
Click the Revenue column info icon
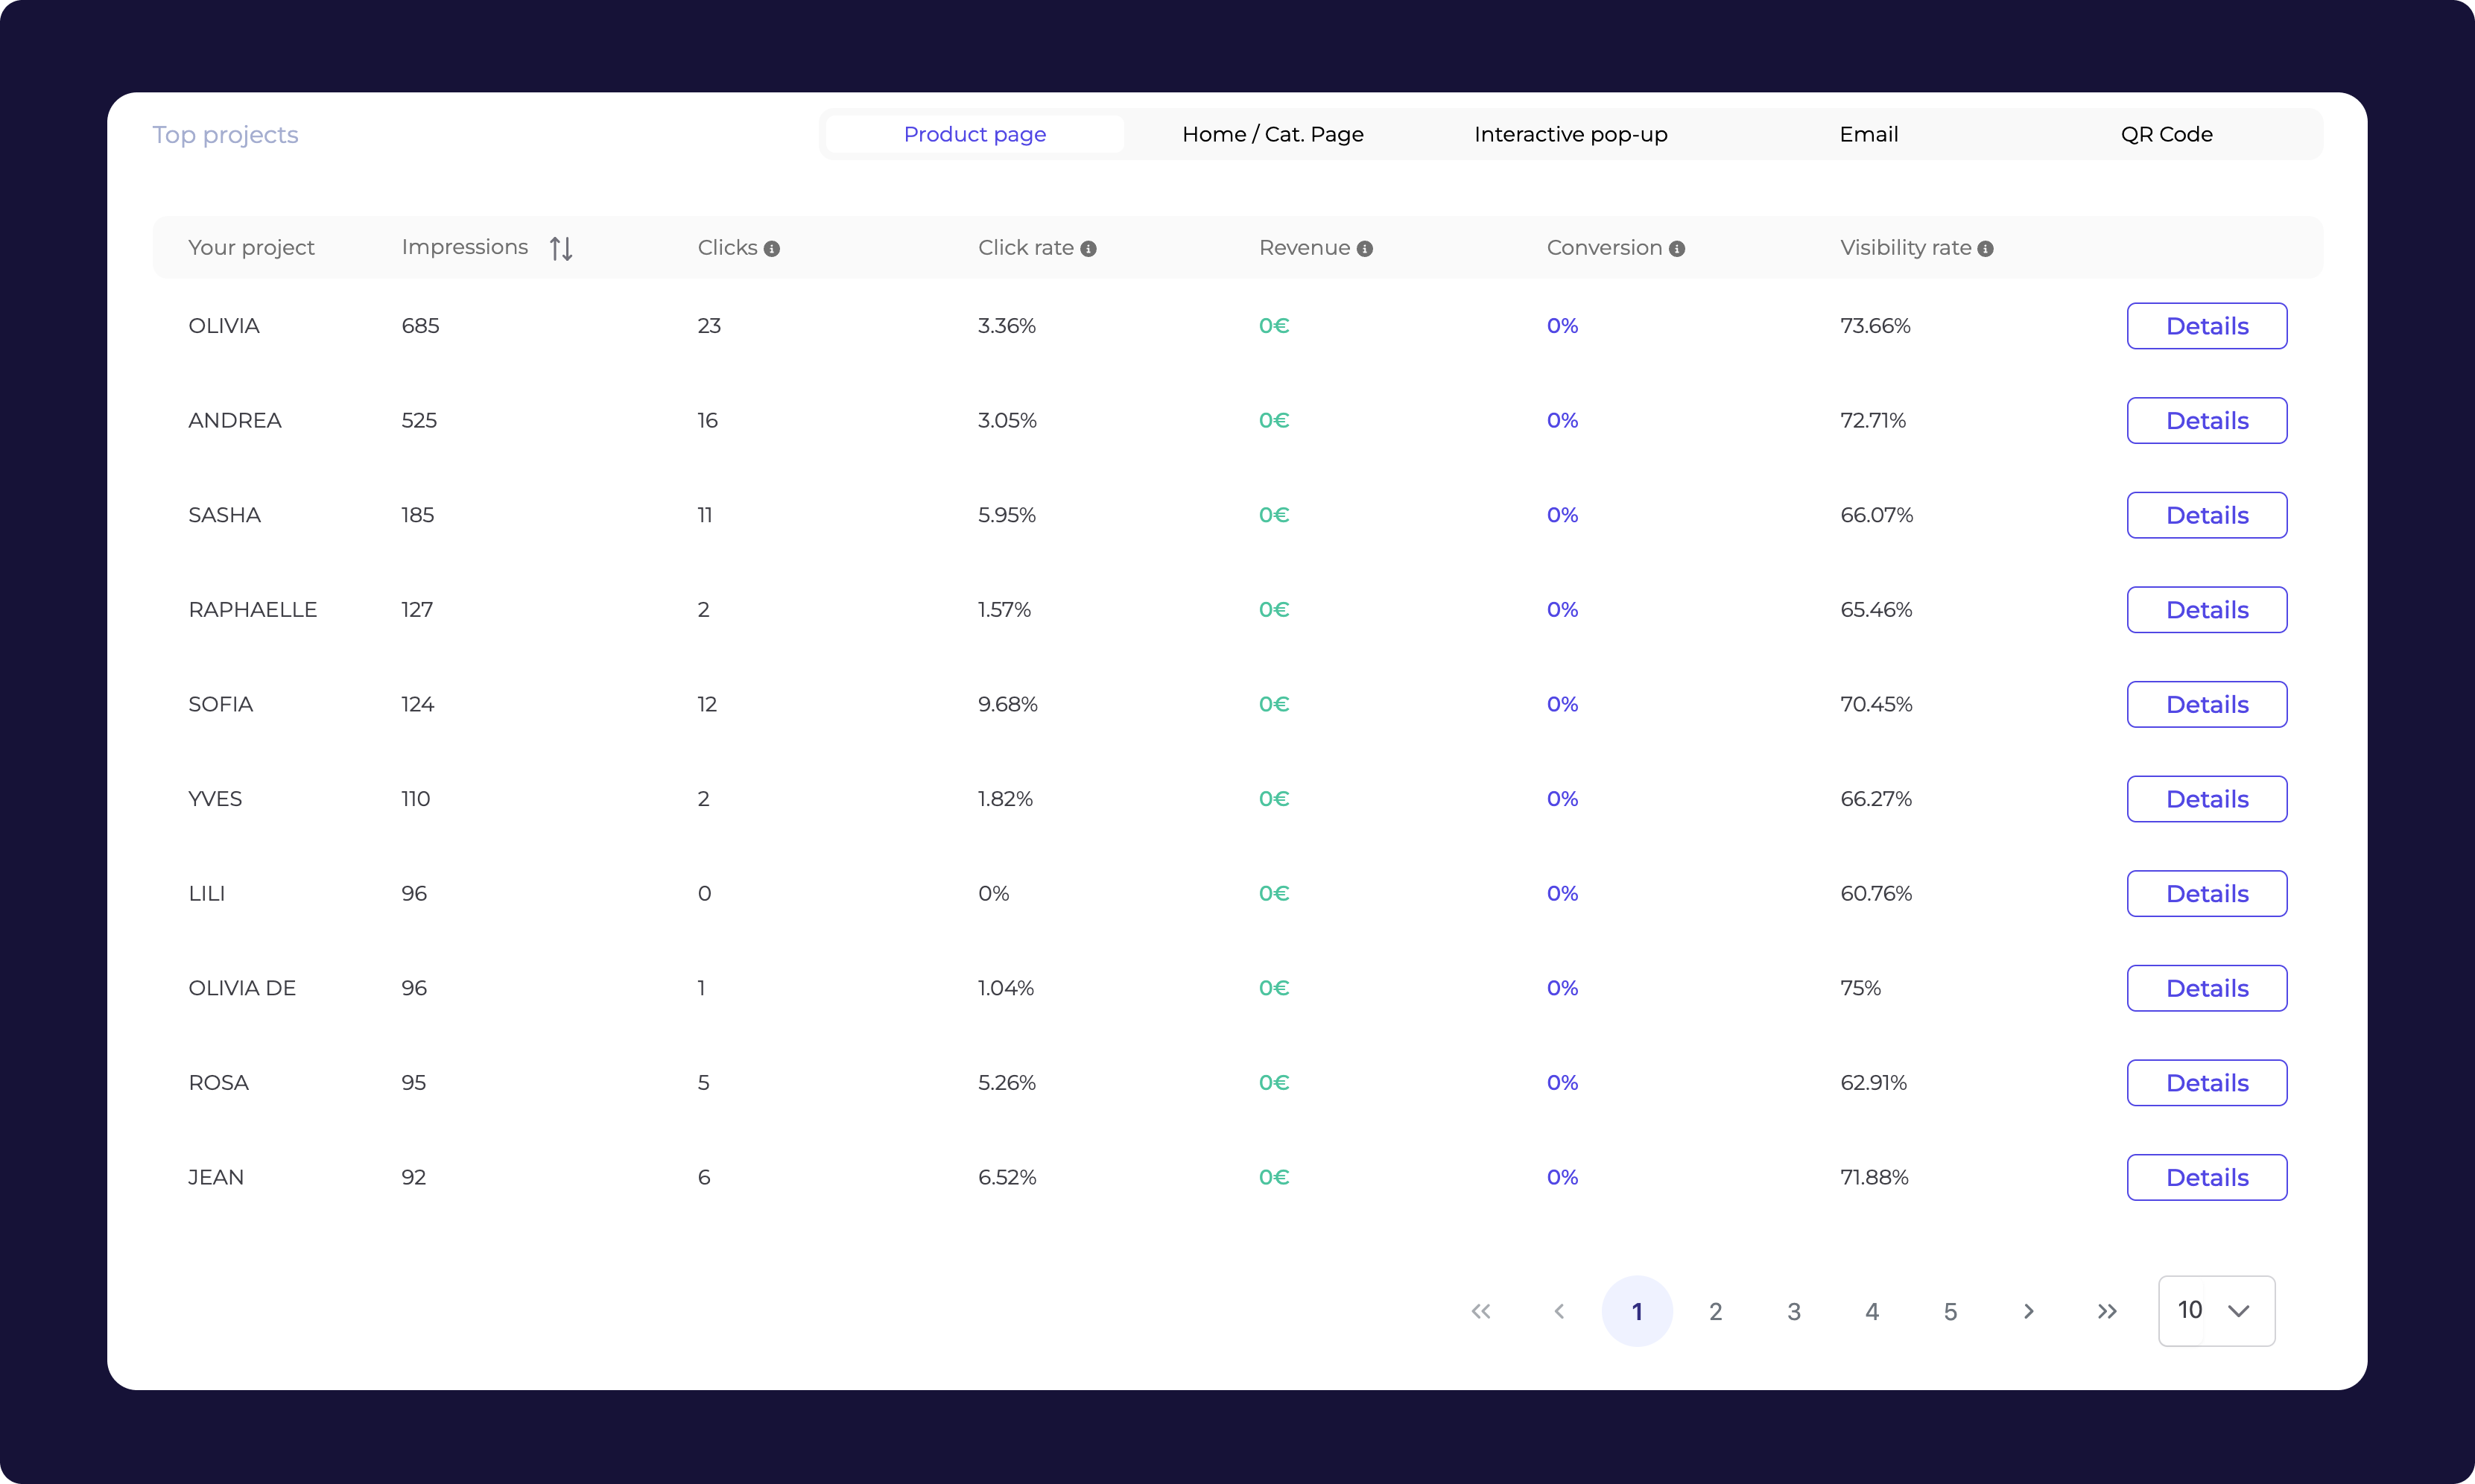coord(1365,249)
